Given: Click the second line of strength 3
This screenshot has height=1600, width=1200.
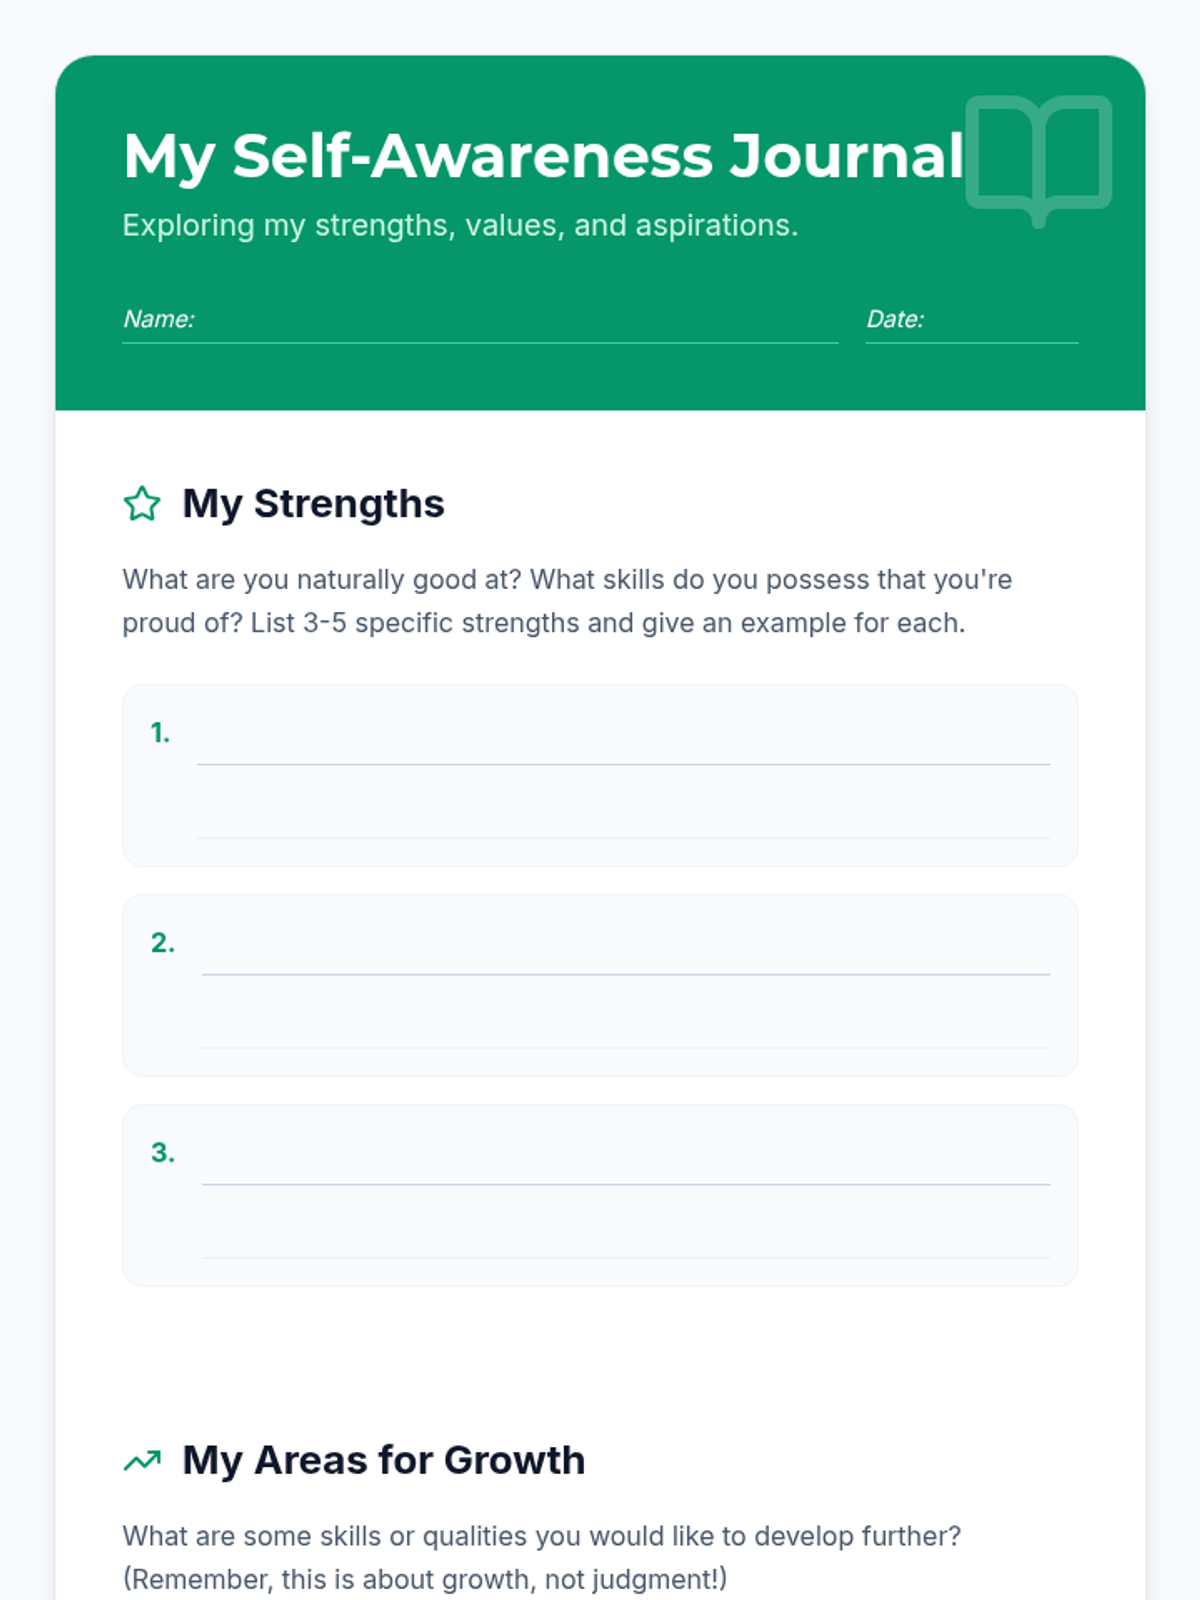Looking at the screenshot, I should coord(626,1233).
